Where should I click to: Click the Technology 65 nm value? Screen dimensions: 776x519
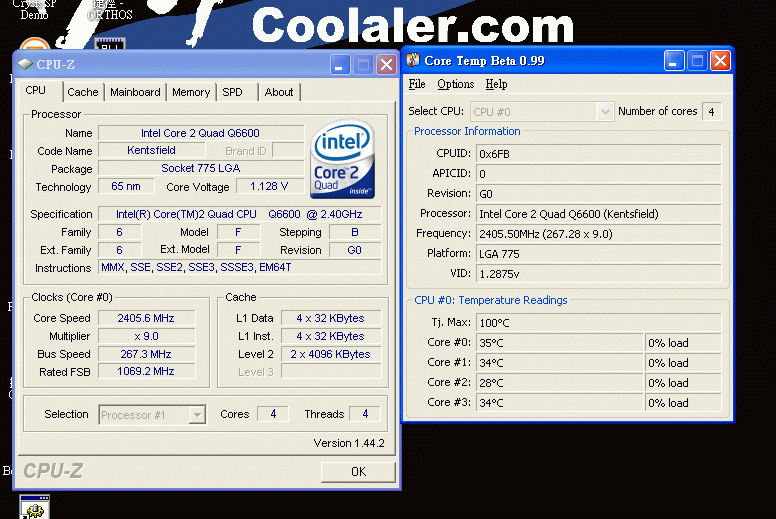click(x=126, y=187)
